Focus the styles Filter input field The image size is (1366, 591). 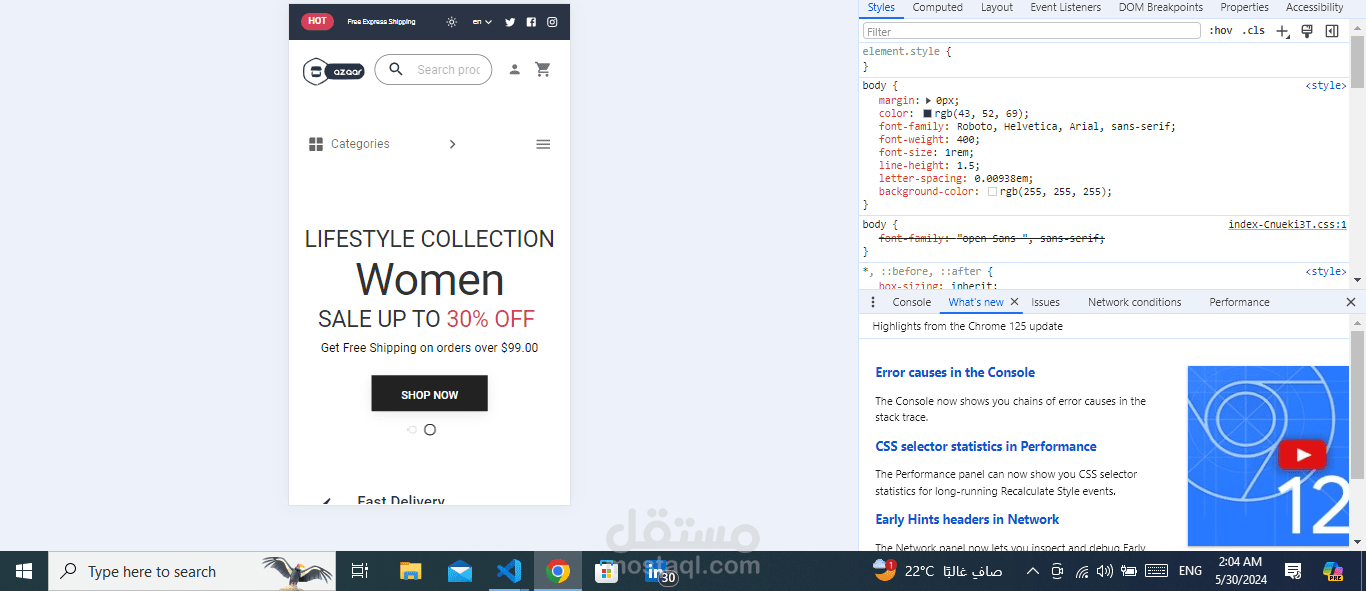[1031, 31]
